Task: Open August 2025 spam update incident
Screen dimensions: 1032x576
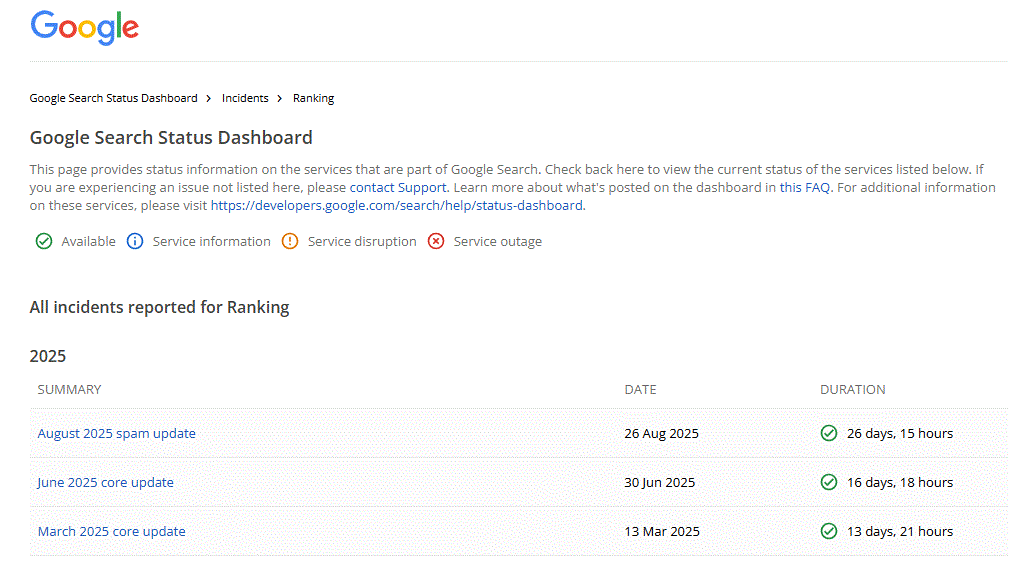Action: (116, 434)
